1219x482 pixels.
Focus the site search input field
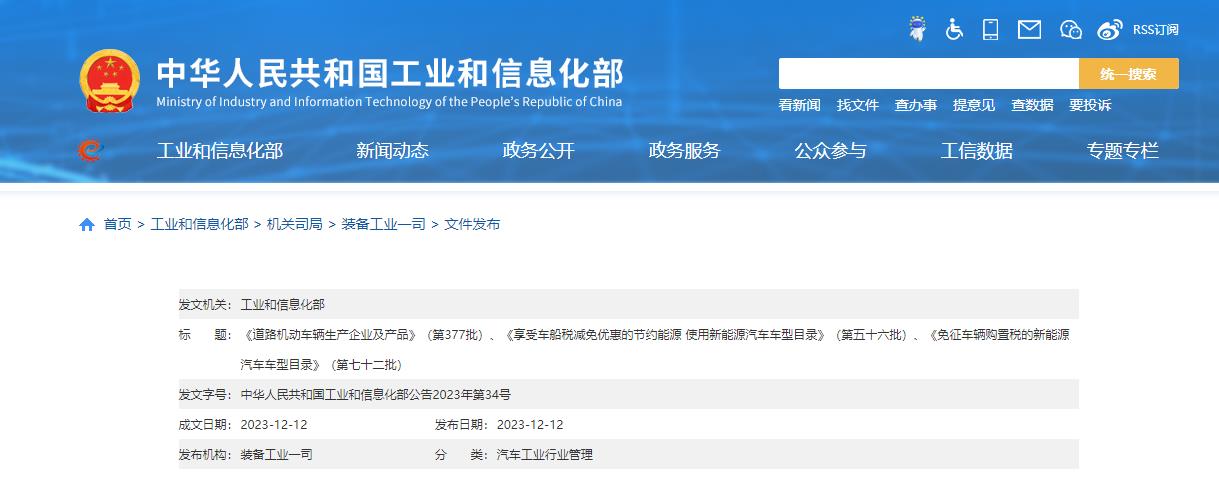pyautogui.click(x=929, y=74)
